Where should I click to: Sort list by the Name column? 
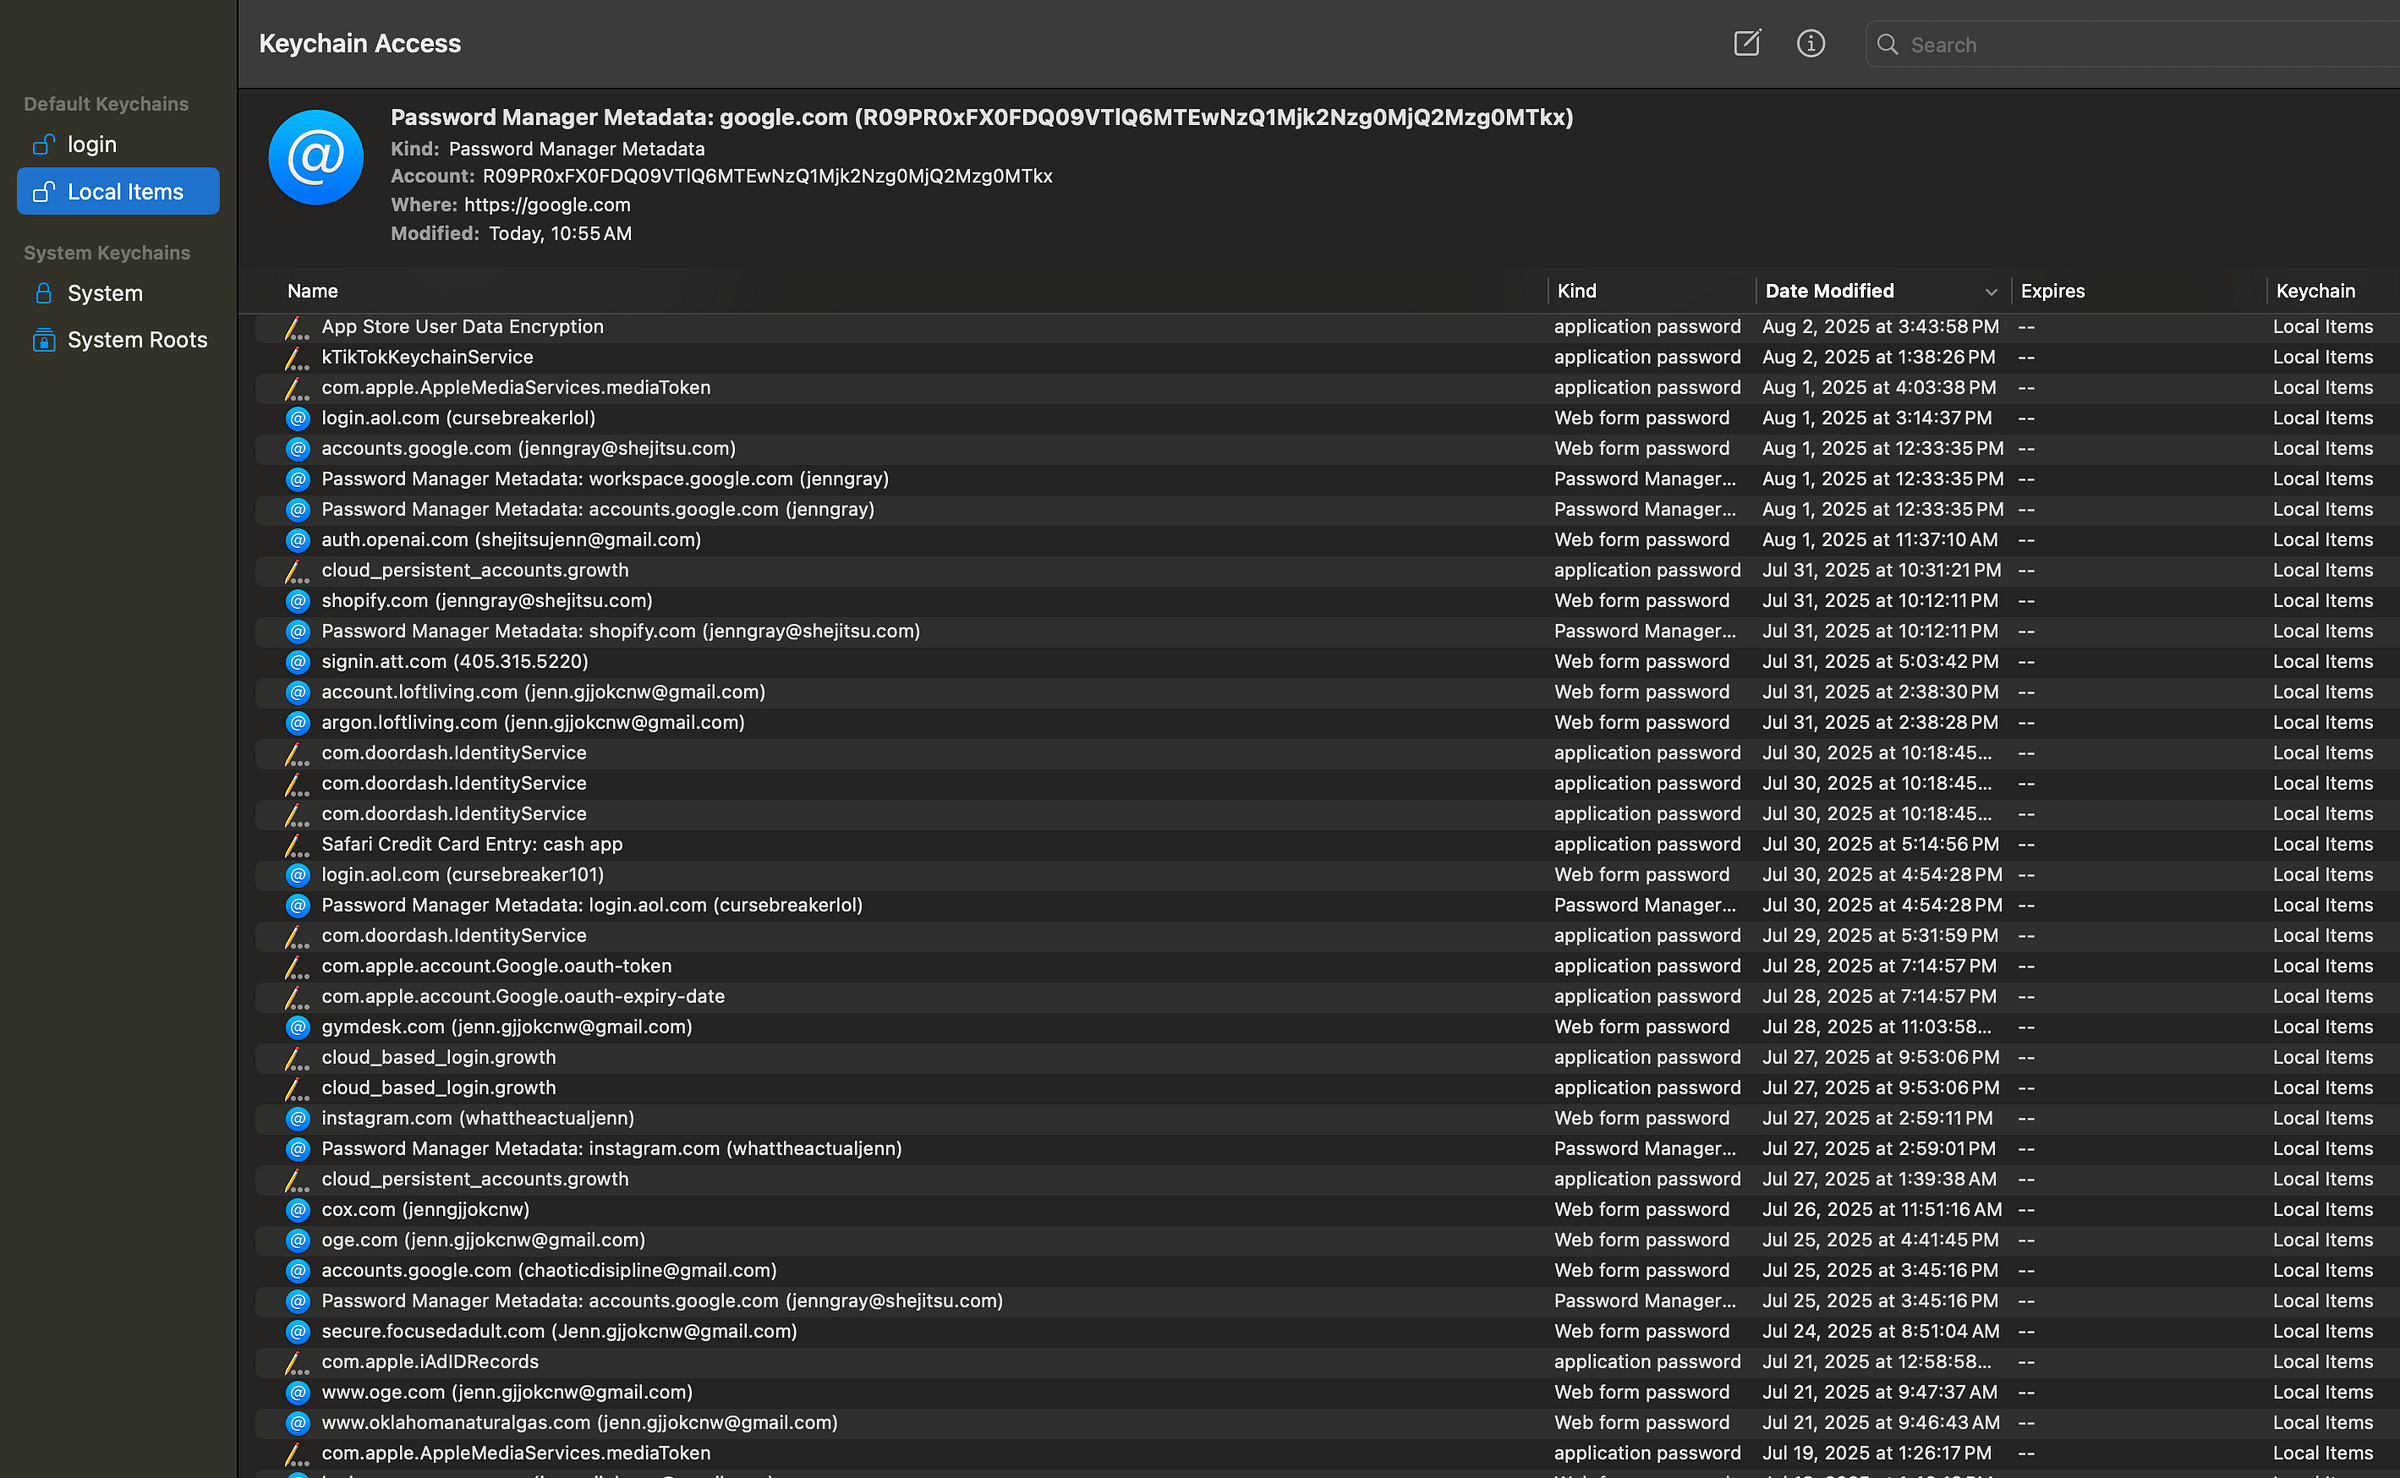point(312,291)
